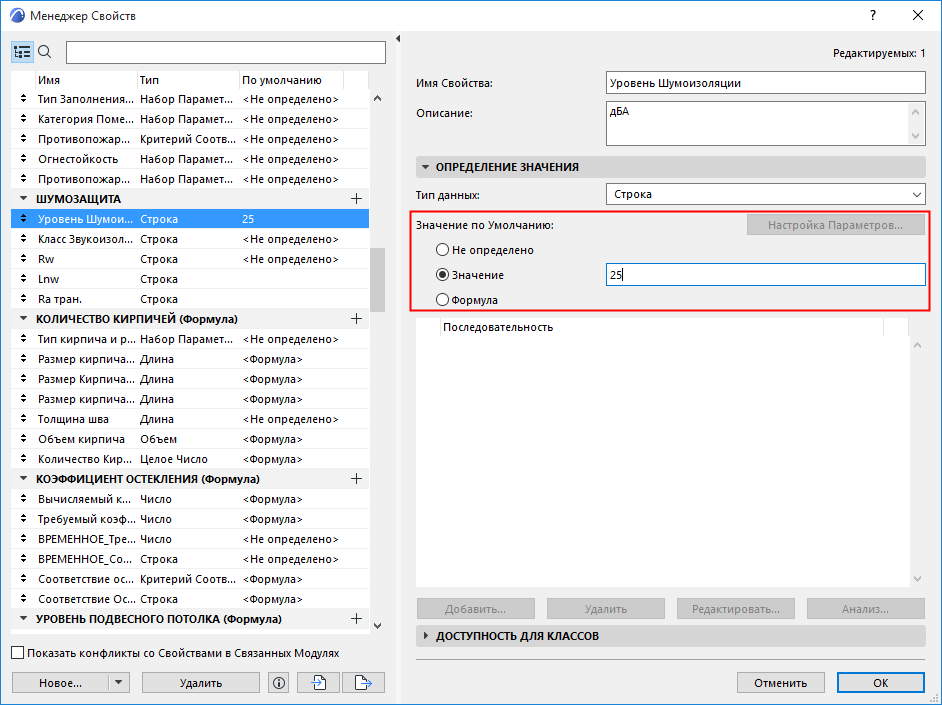This screenshot has width=942, height=705.
Task: Click the Настройка Параметров... button
Action: coord(836,225)
